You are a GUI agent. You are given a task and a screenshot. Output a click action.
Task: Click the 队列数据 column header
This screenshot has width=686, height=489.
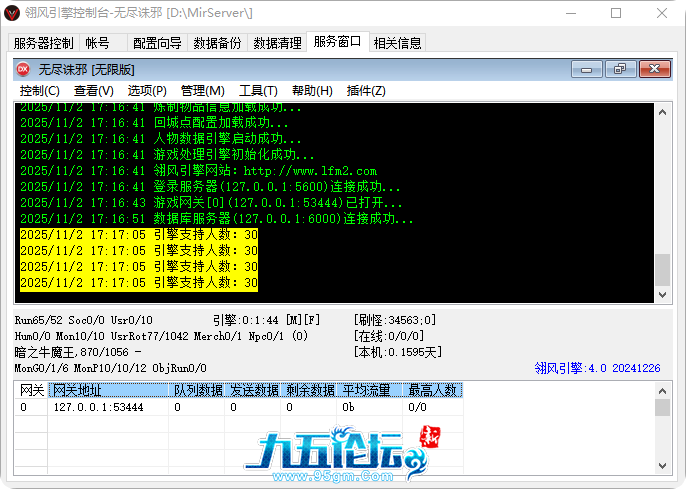(x=197, y=390)
